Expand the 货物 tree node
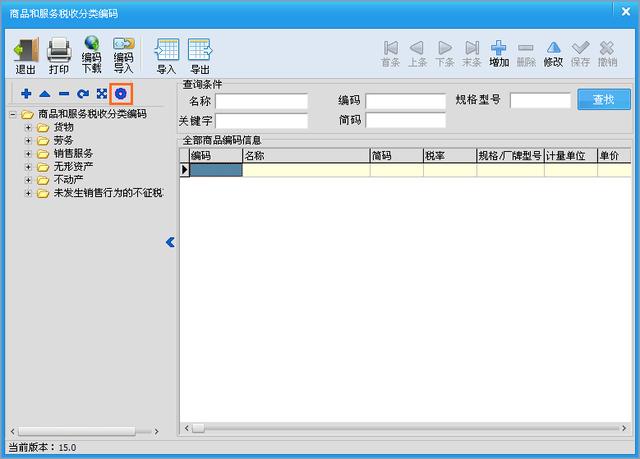 point(28,127)
